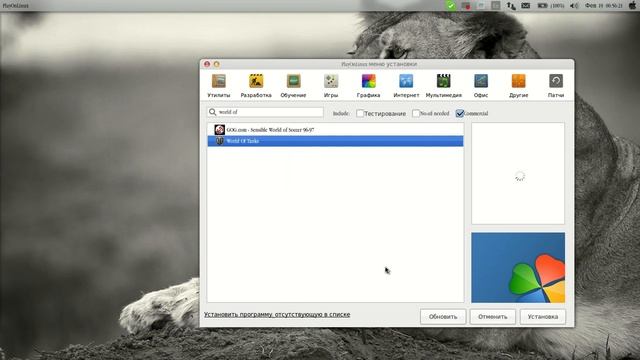
Task: Open the Графика (Graphics) category icon
Action: (369, 81)
